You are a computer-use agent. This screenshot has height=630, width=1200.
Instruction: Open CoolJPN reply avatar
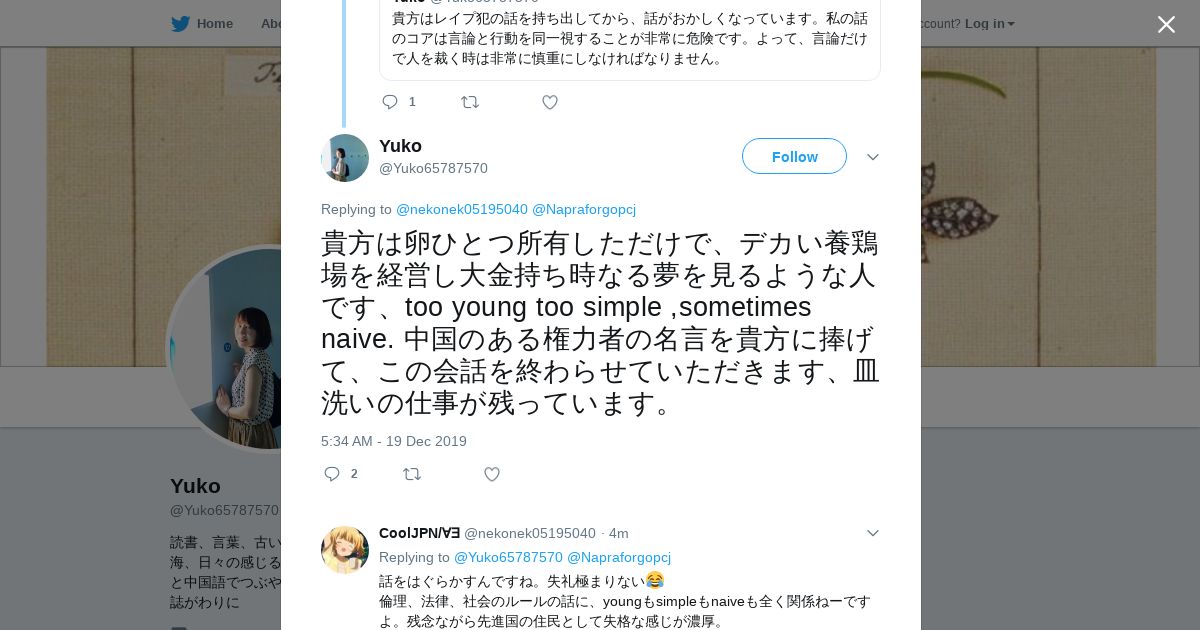pyautogui.click(x=345, y=550)
